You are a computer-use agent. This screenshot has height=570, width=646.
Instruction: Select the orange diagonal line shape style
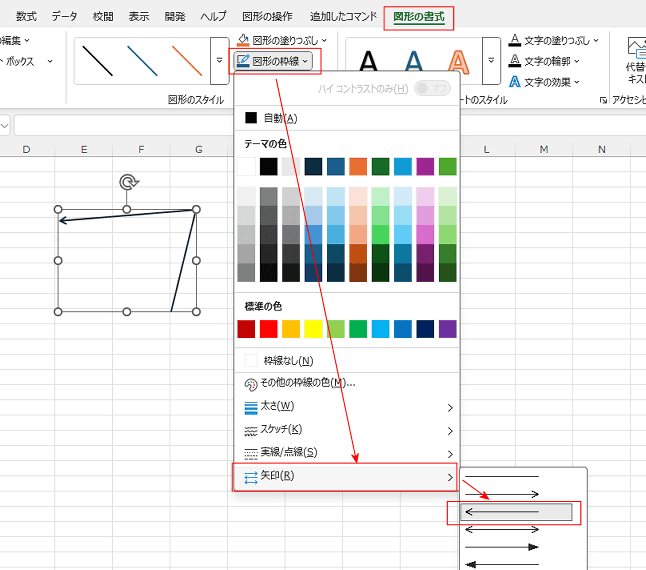pyautogui.click(x=186, y=62)
